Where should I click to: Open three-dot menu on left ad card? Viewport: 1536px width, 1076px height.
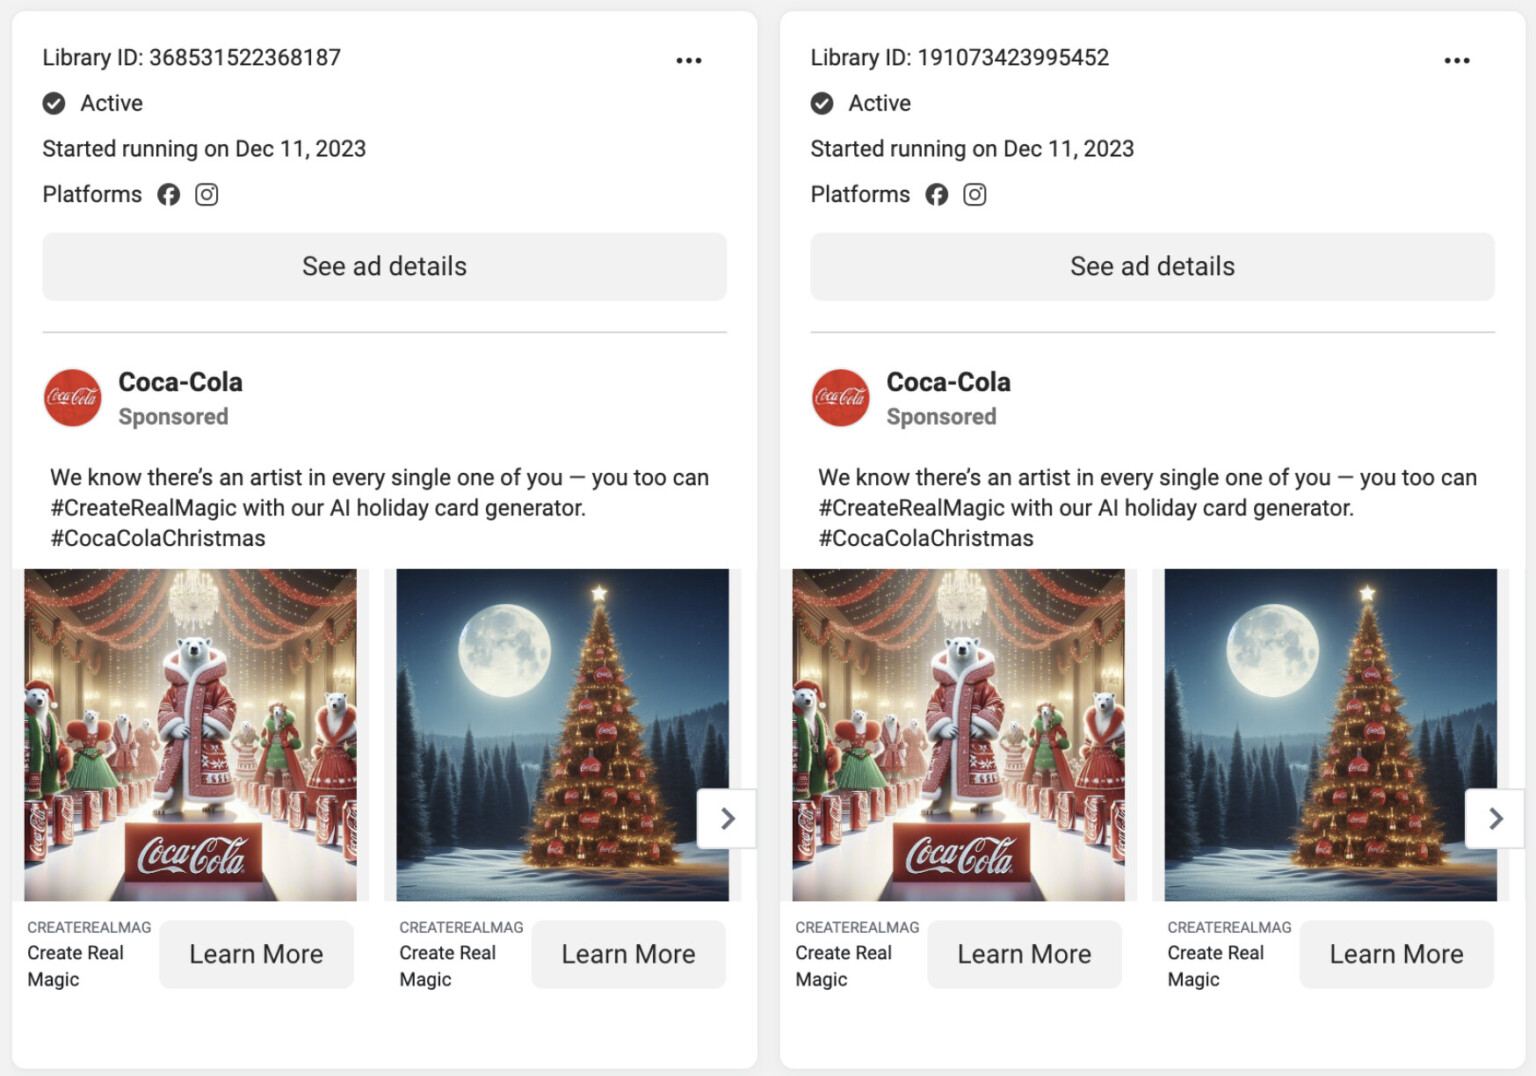tap(688, 61)
